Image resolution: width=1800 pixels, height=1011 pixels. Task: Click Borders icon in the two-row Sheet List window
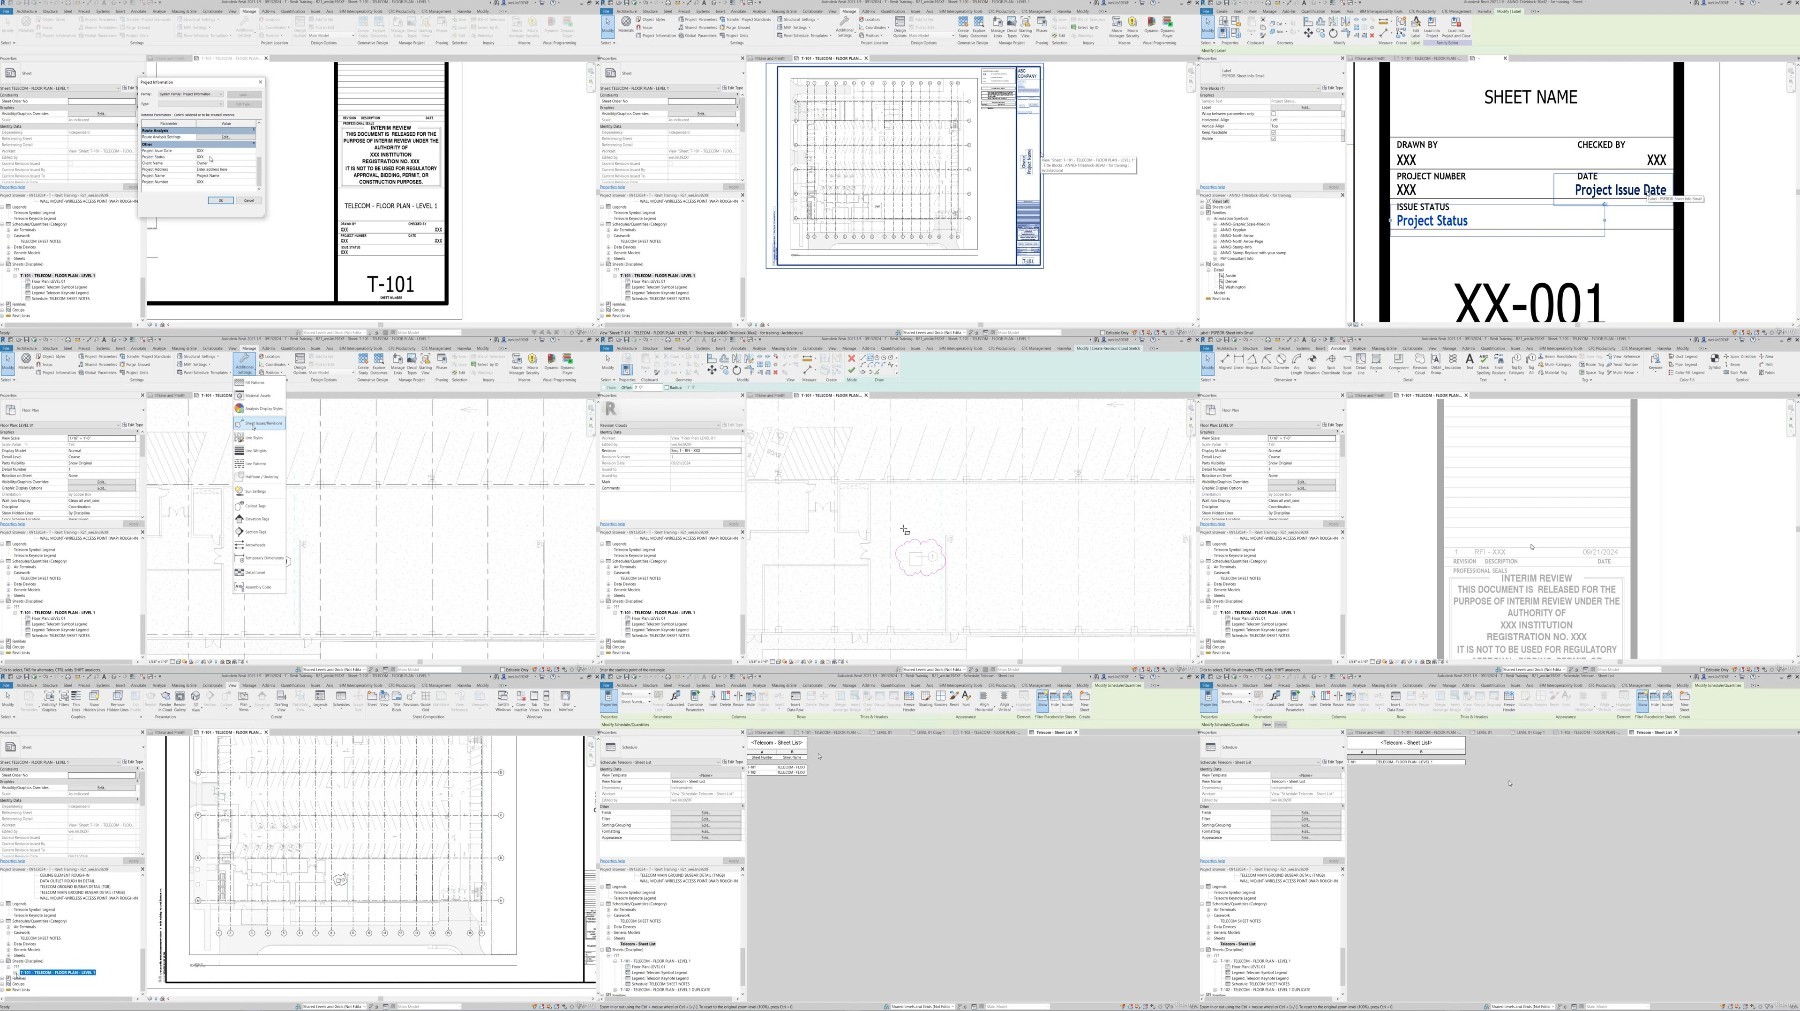click(941, 699)
